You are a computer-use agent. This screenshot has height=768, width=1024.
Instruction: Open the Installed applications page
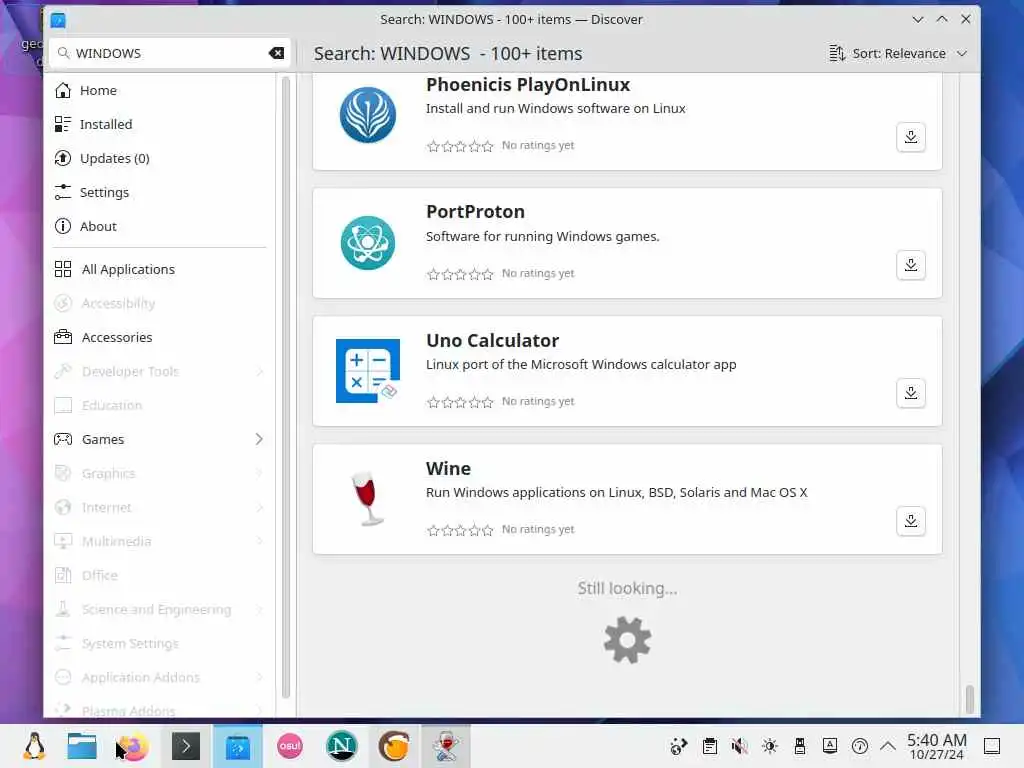160,124
